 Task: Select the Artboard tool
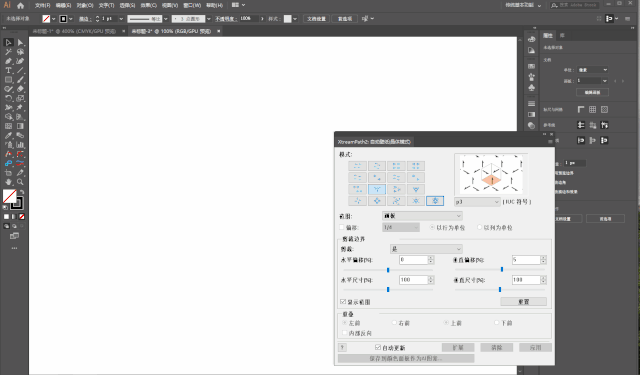click(8, 173)
